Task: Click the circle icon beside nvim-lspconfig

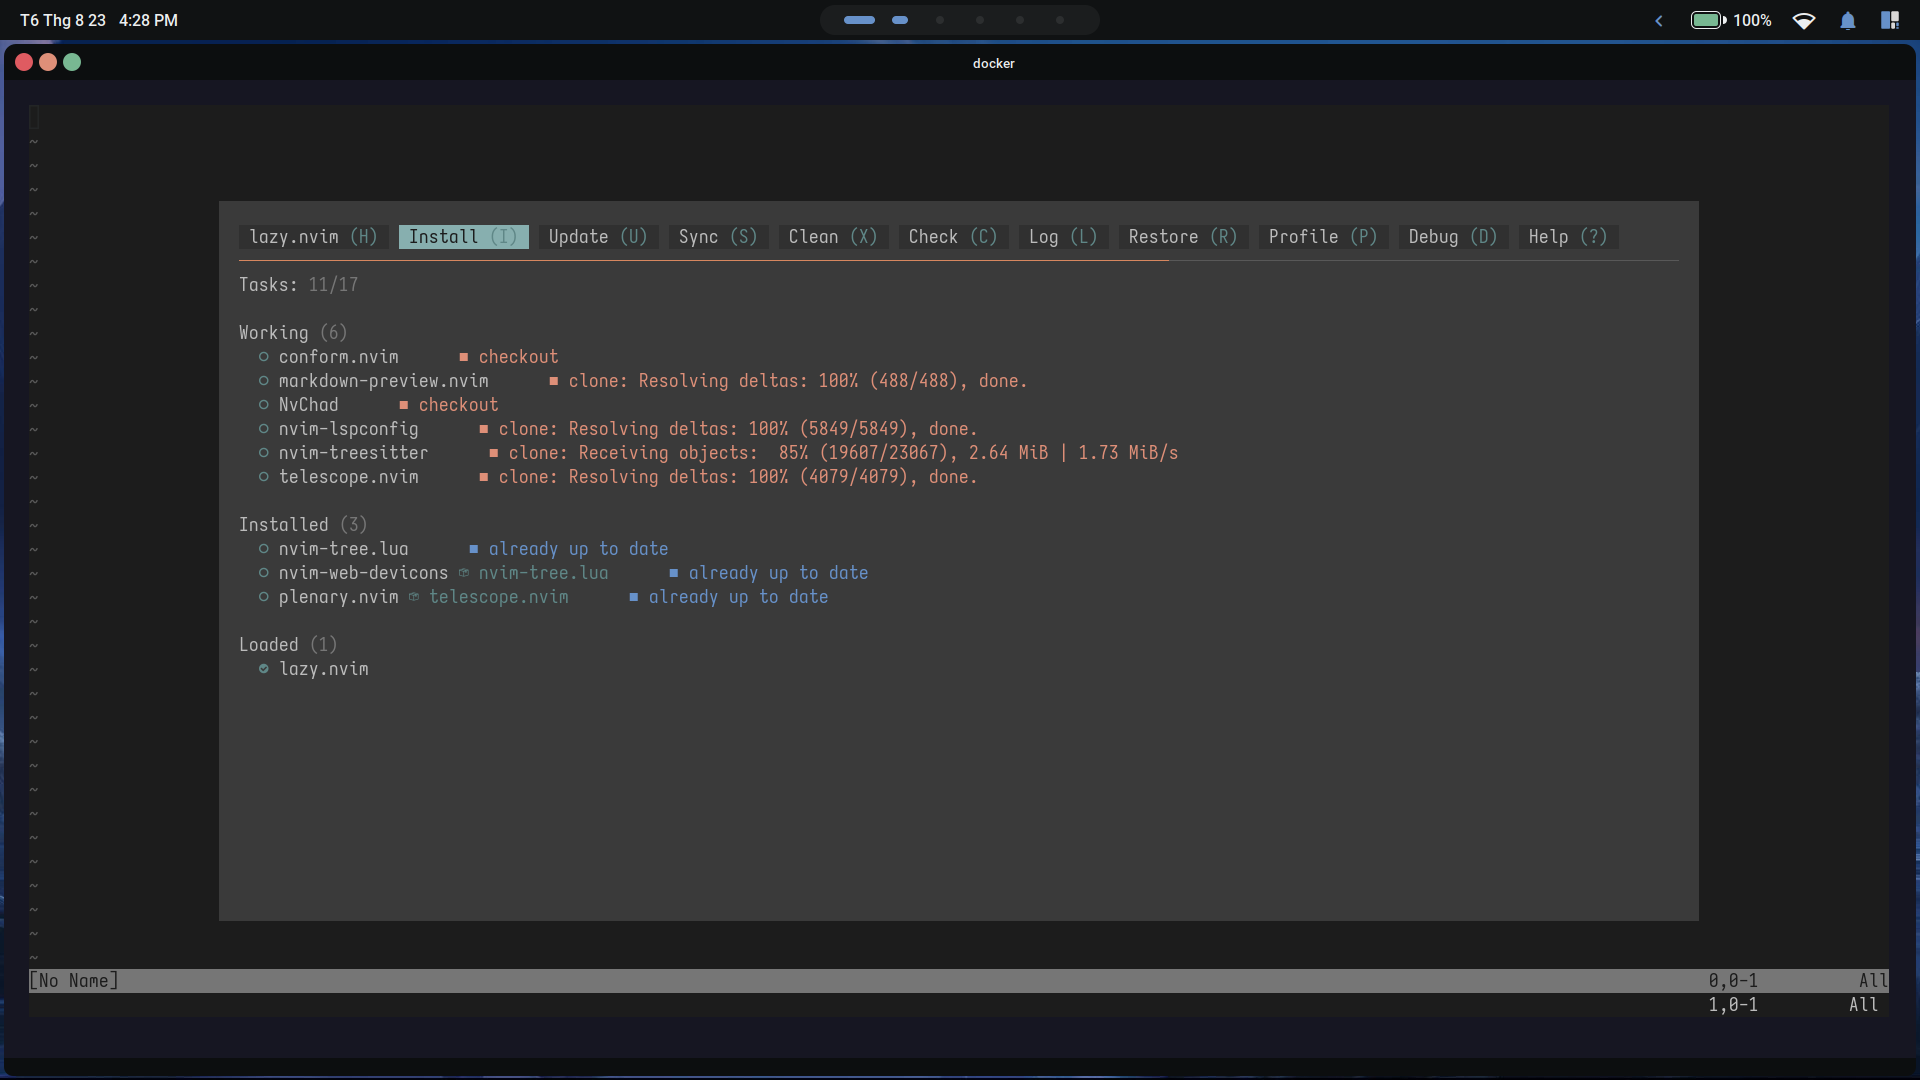Action: pos(264,429)
